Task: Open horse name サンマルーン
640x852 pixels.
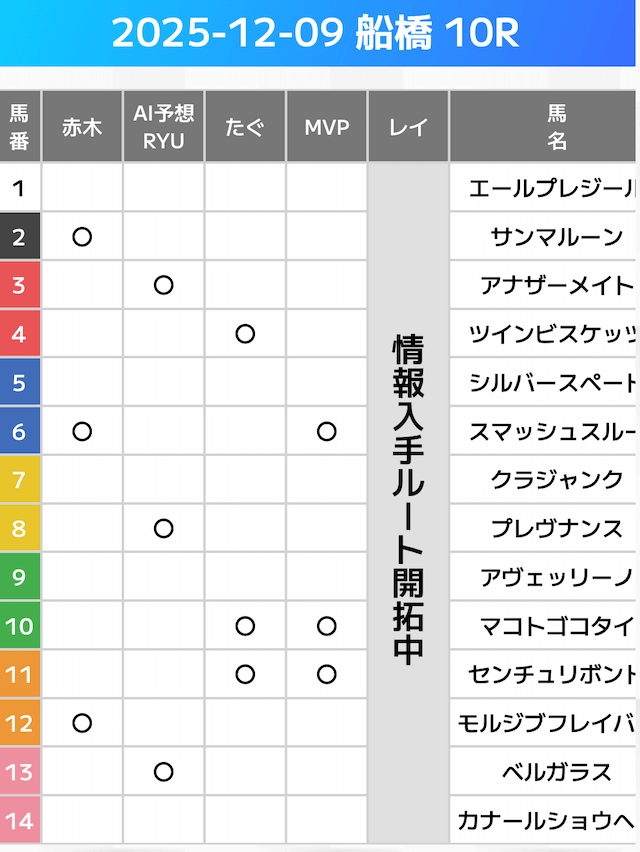Action: (x=556, y=237)
